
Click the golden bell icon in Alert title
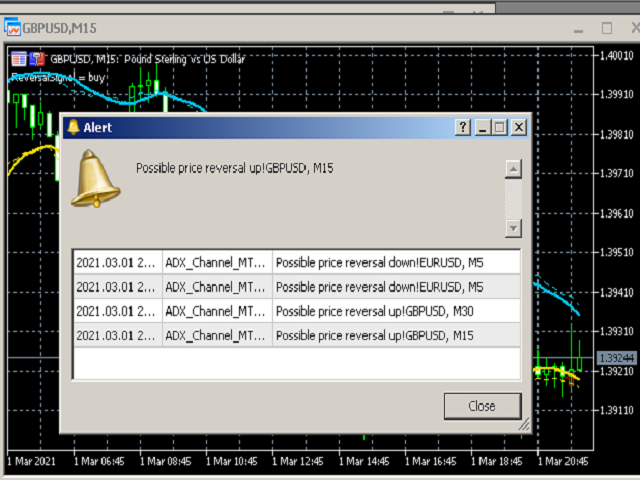73,127
